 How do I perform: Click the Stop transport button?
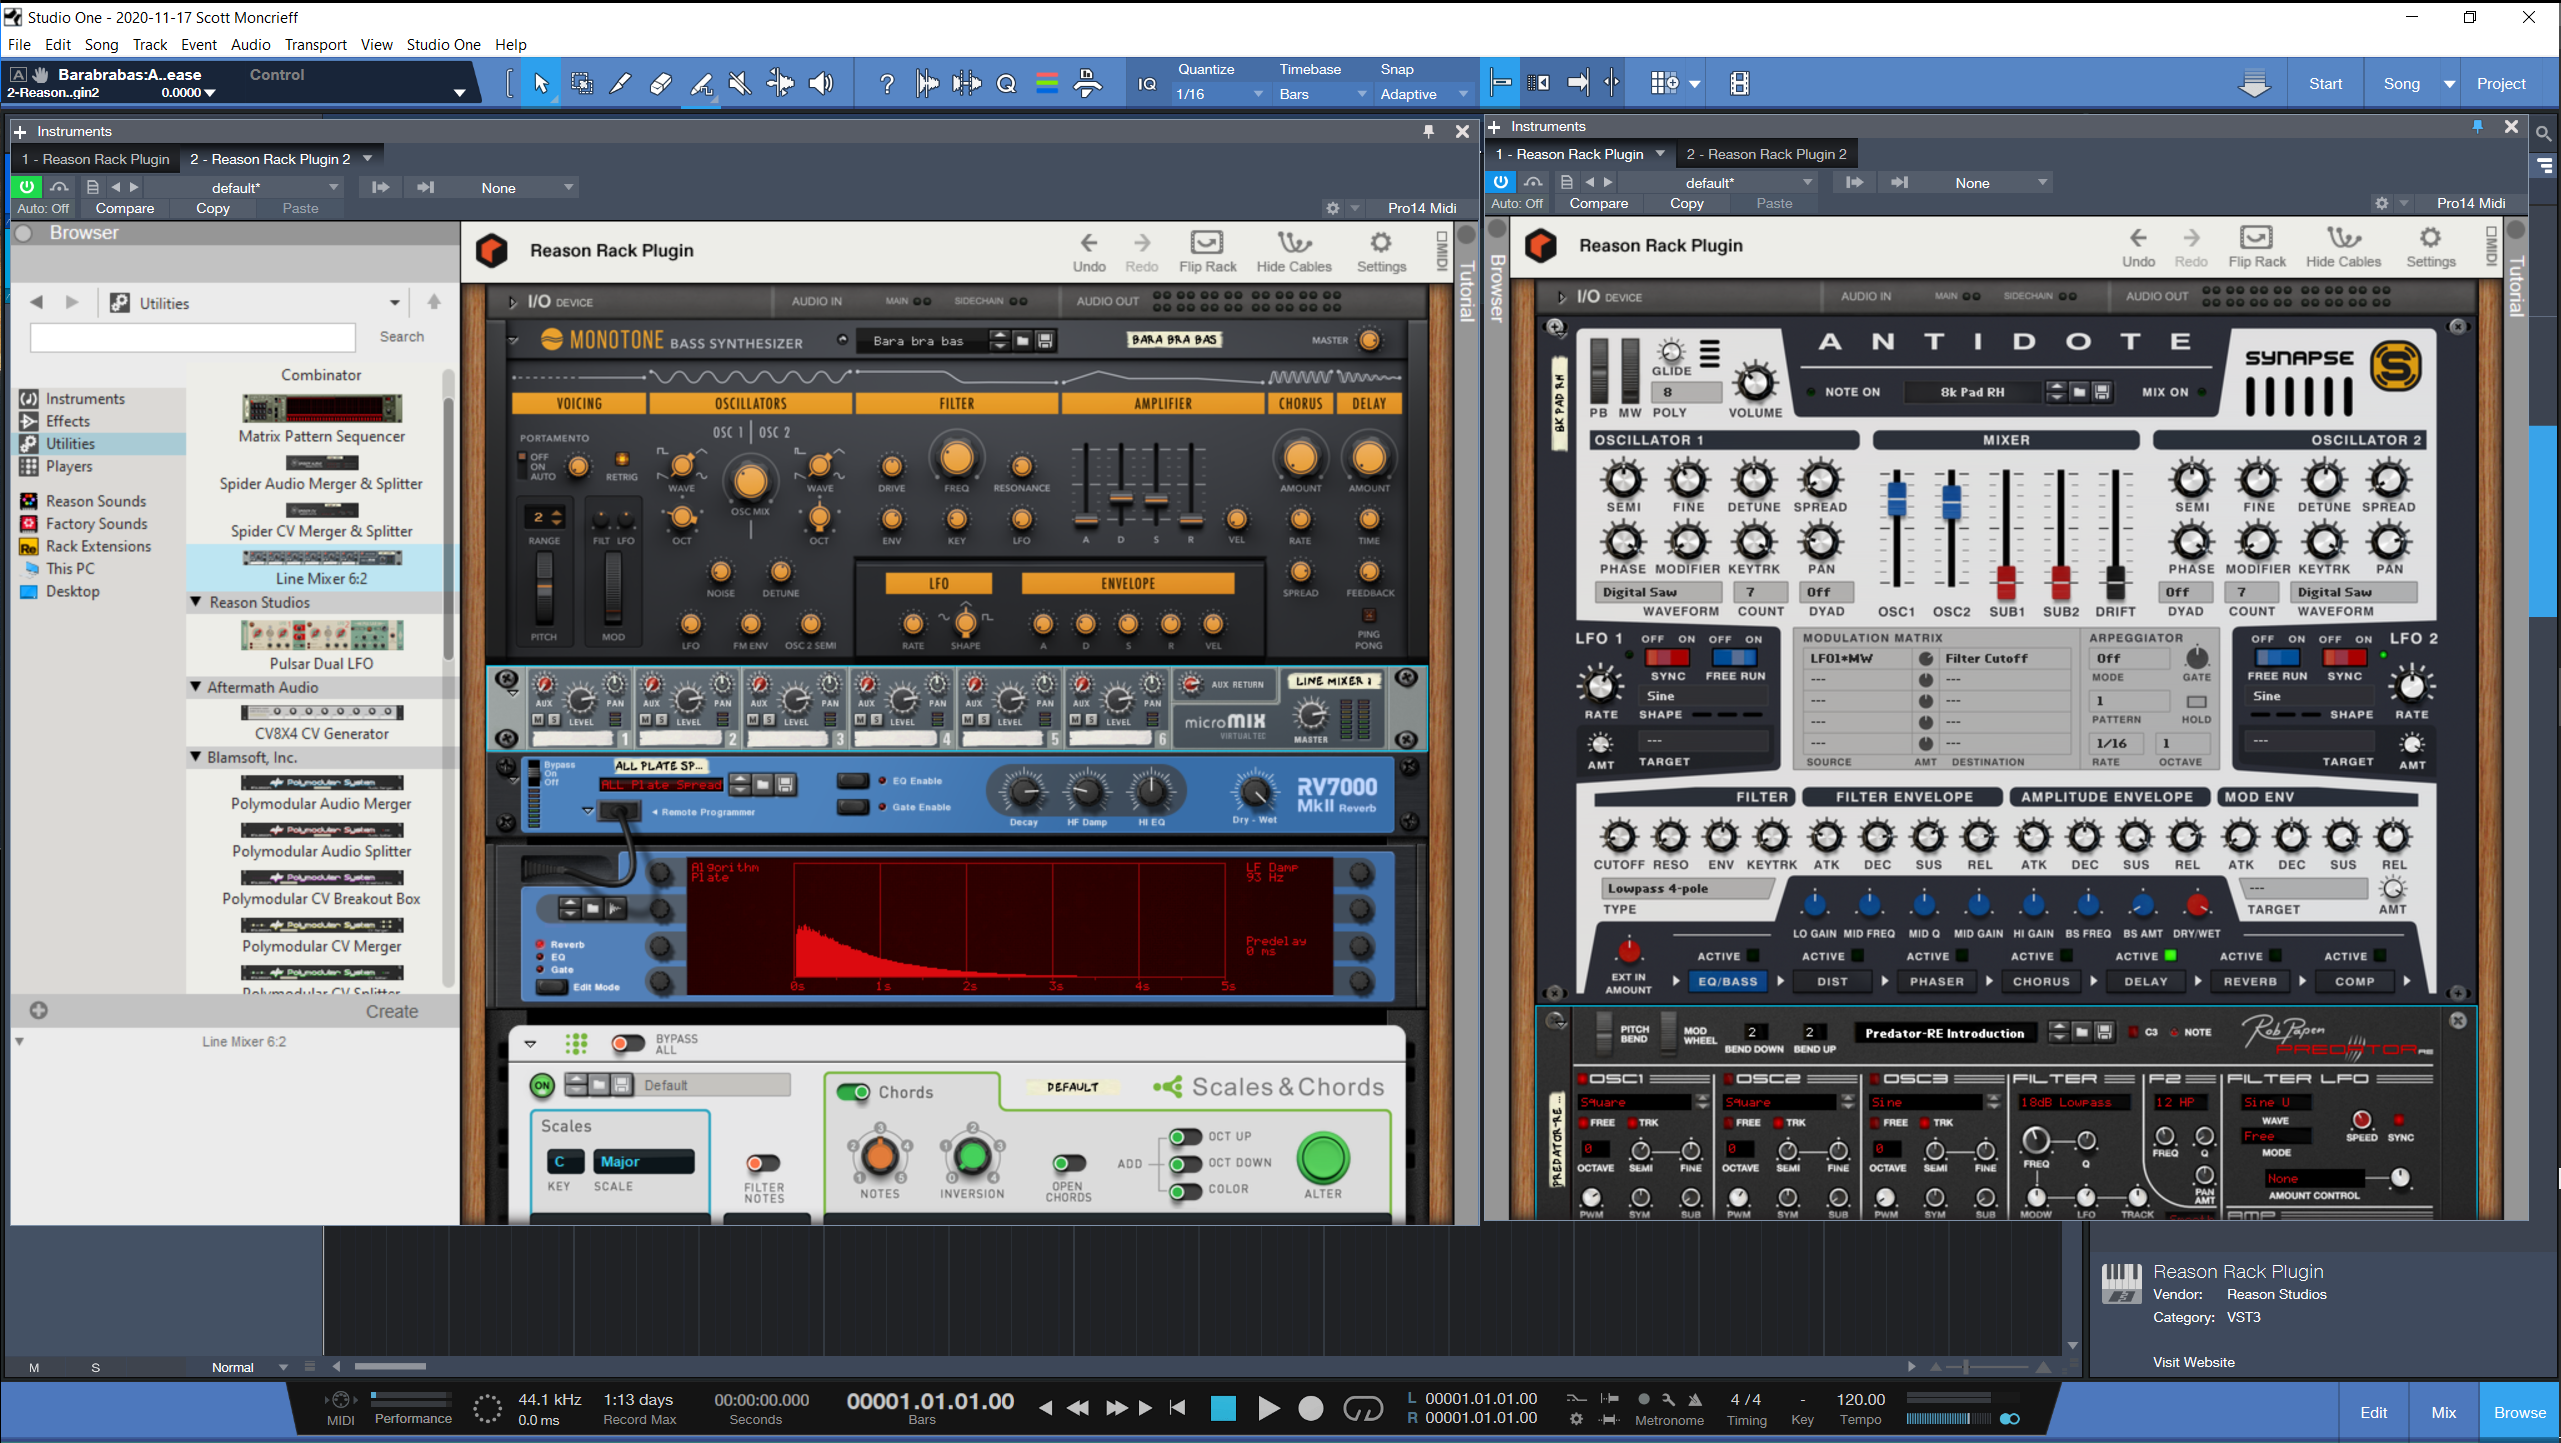pyautogui.click(x=1223, y=1409)
